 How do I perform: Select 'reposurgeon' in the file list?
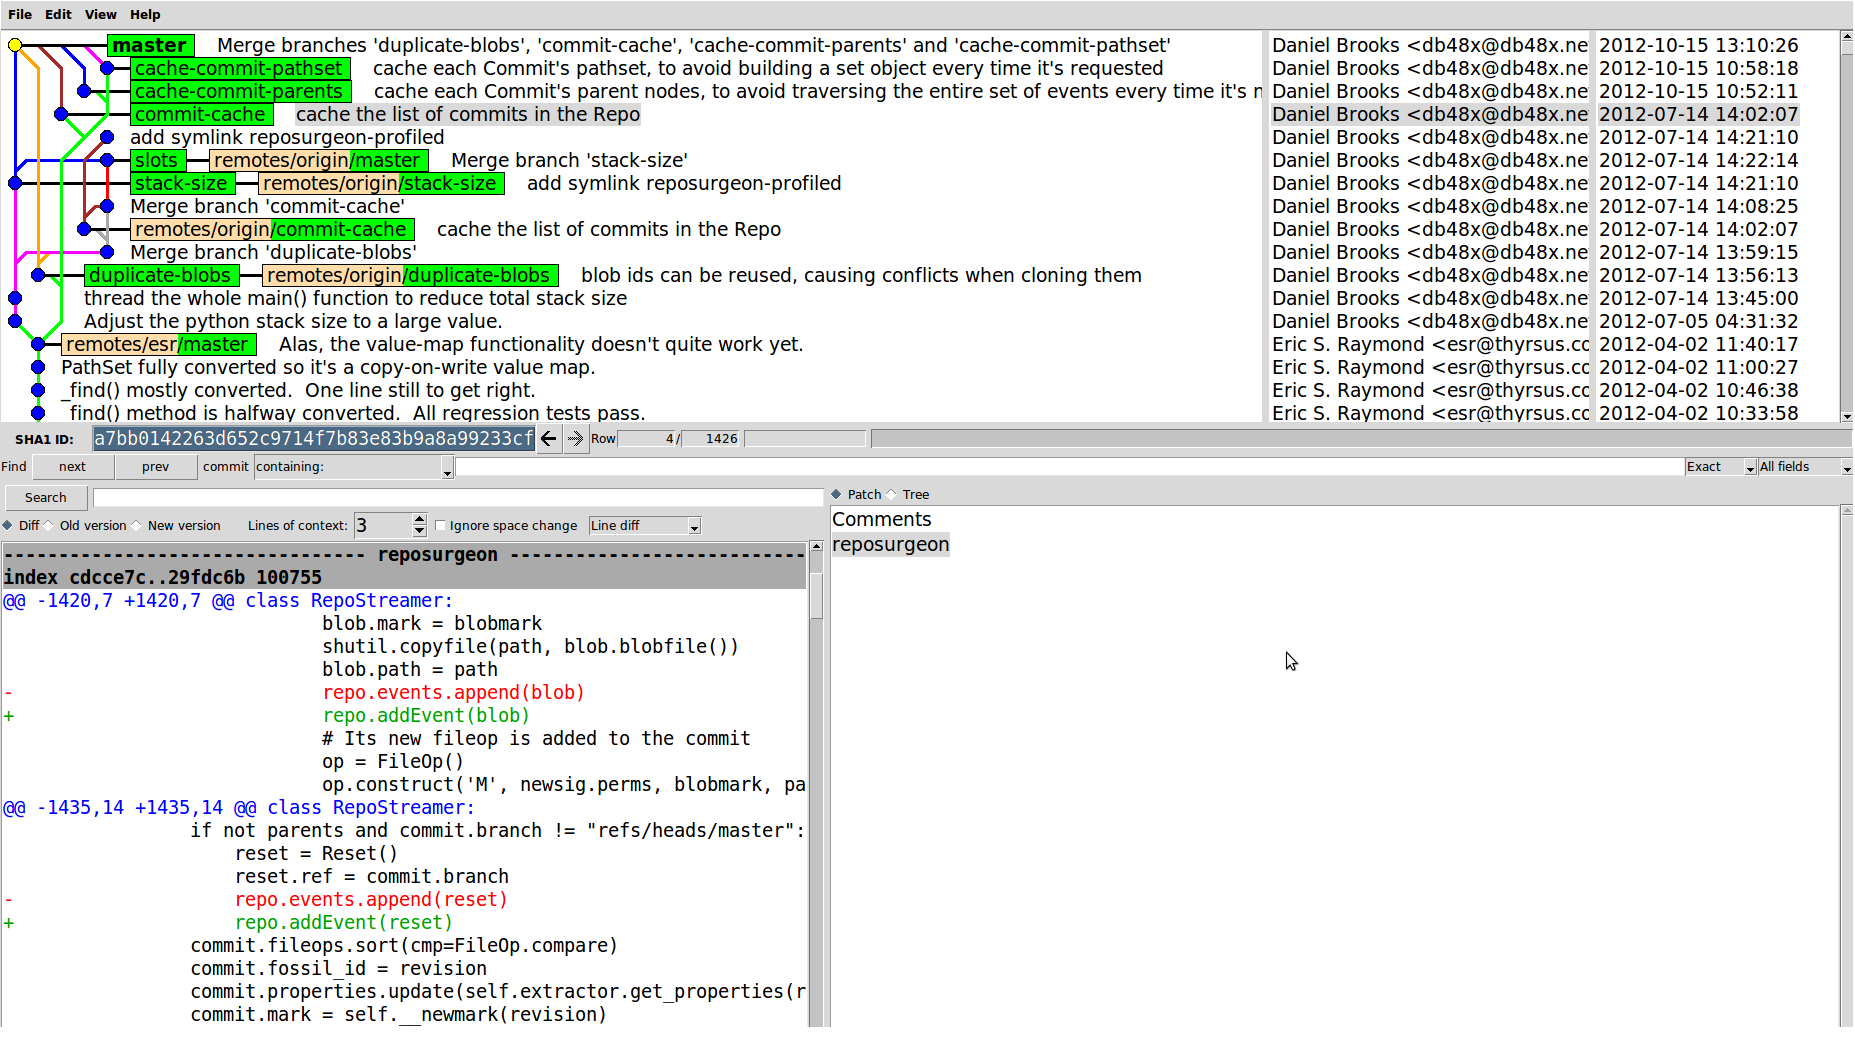tap(890, 544)
